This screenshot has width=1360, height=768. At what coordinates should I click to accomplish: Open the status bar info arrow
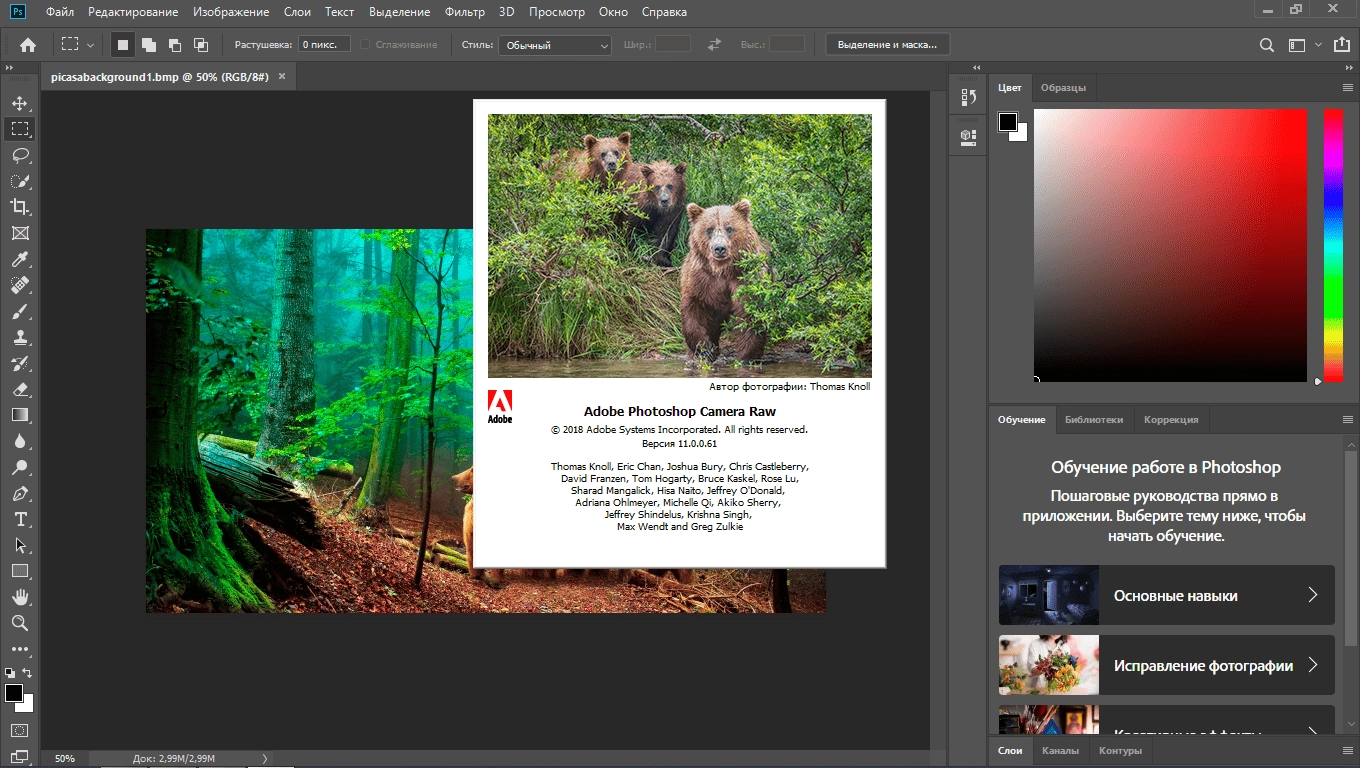pyautogui.click(x=265, y=759)
